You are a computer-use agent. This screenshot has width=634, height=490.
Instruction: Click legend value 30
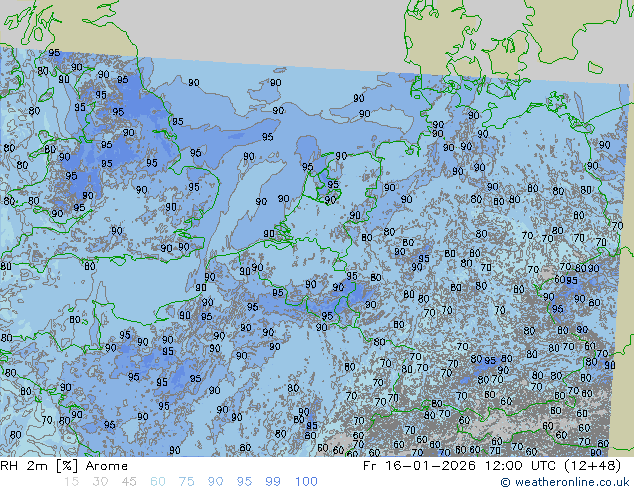pyautogui.click(x=100, y=482)
